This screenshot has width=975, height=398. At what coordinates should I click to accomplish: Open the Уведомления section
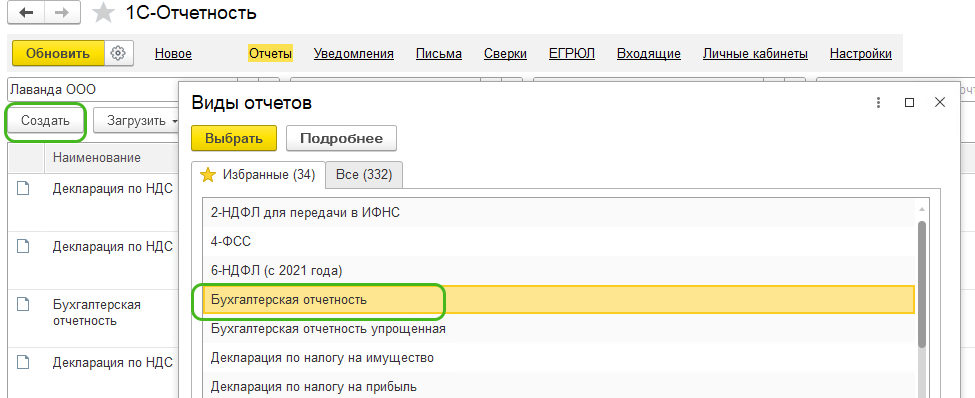click(x=354, y=54)
